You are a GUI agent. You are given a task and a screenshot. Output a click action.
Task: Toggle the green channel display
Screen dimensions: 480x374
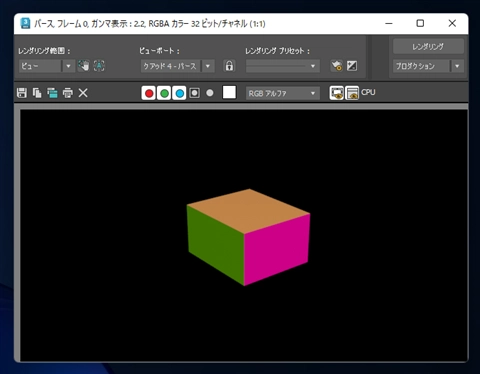[x=164, y=93]
